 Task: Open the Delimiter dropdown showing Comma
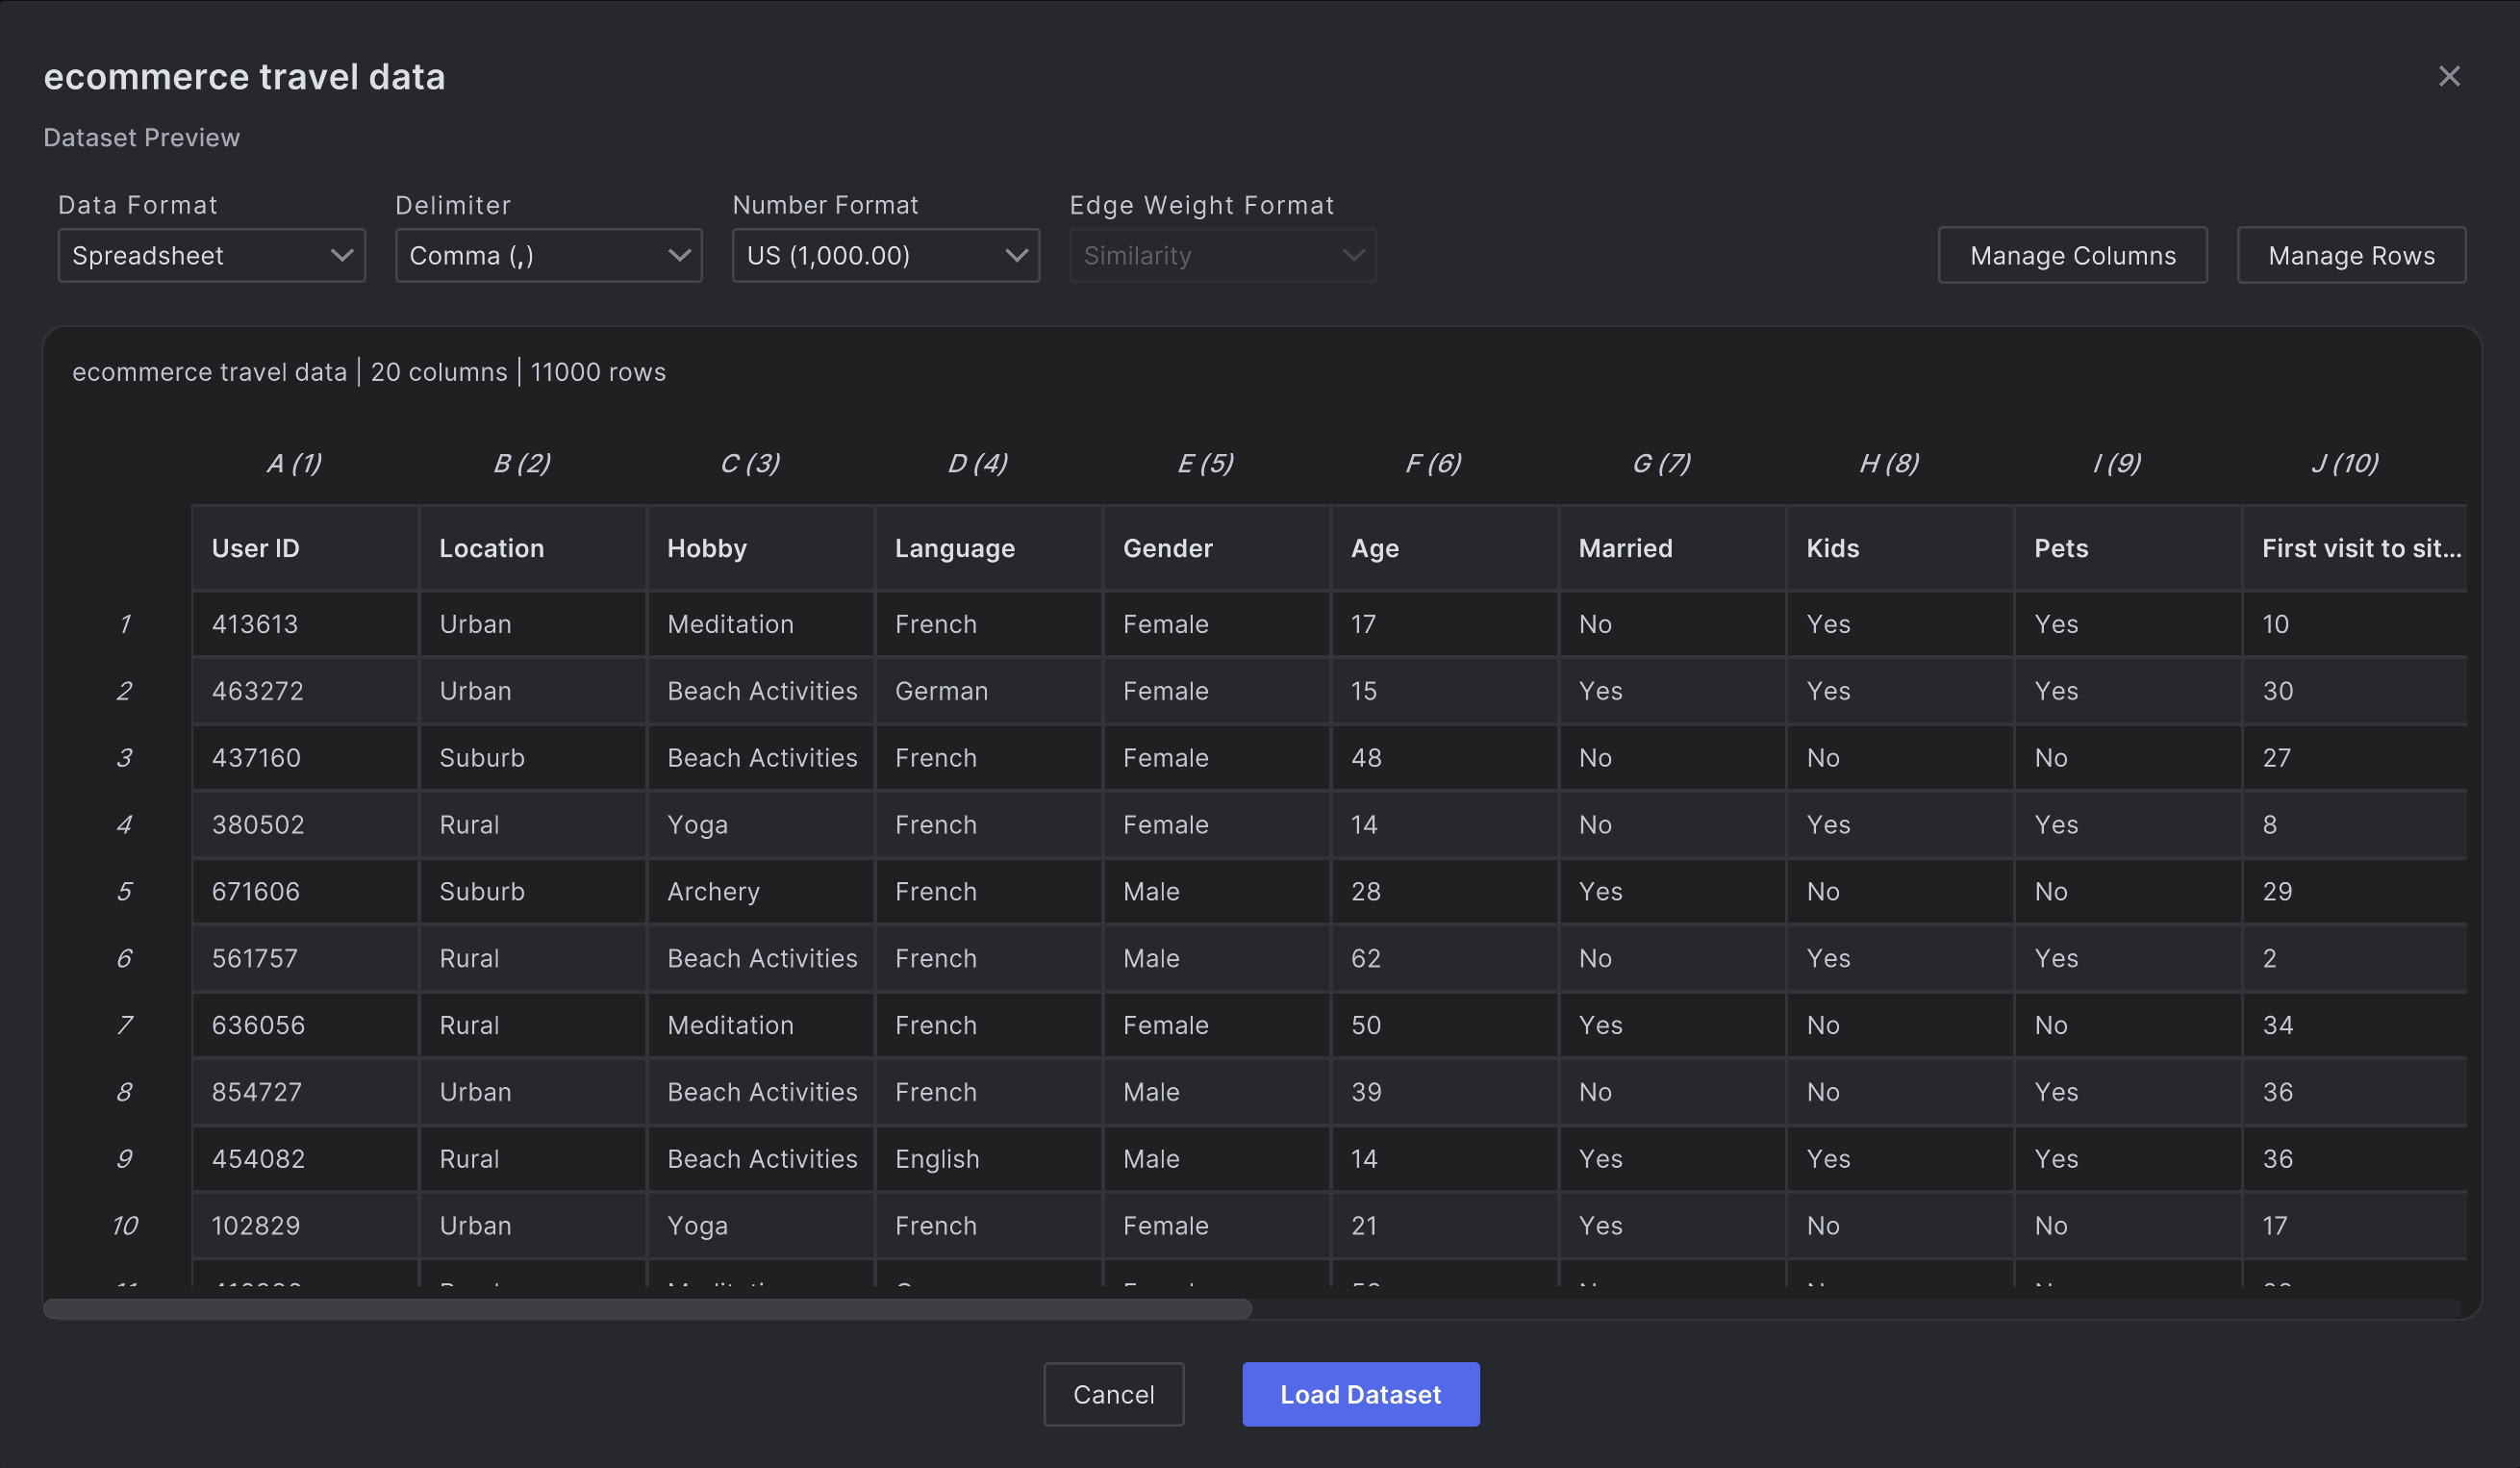(548, 255)
